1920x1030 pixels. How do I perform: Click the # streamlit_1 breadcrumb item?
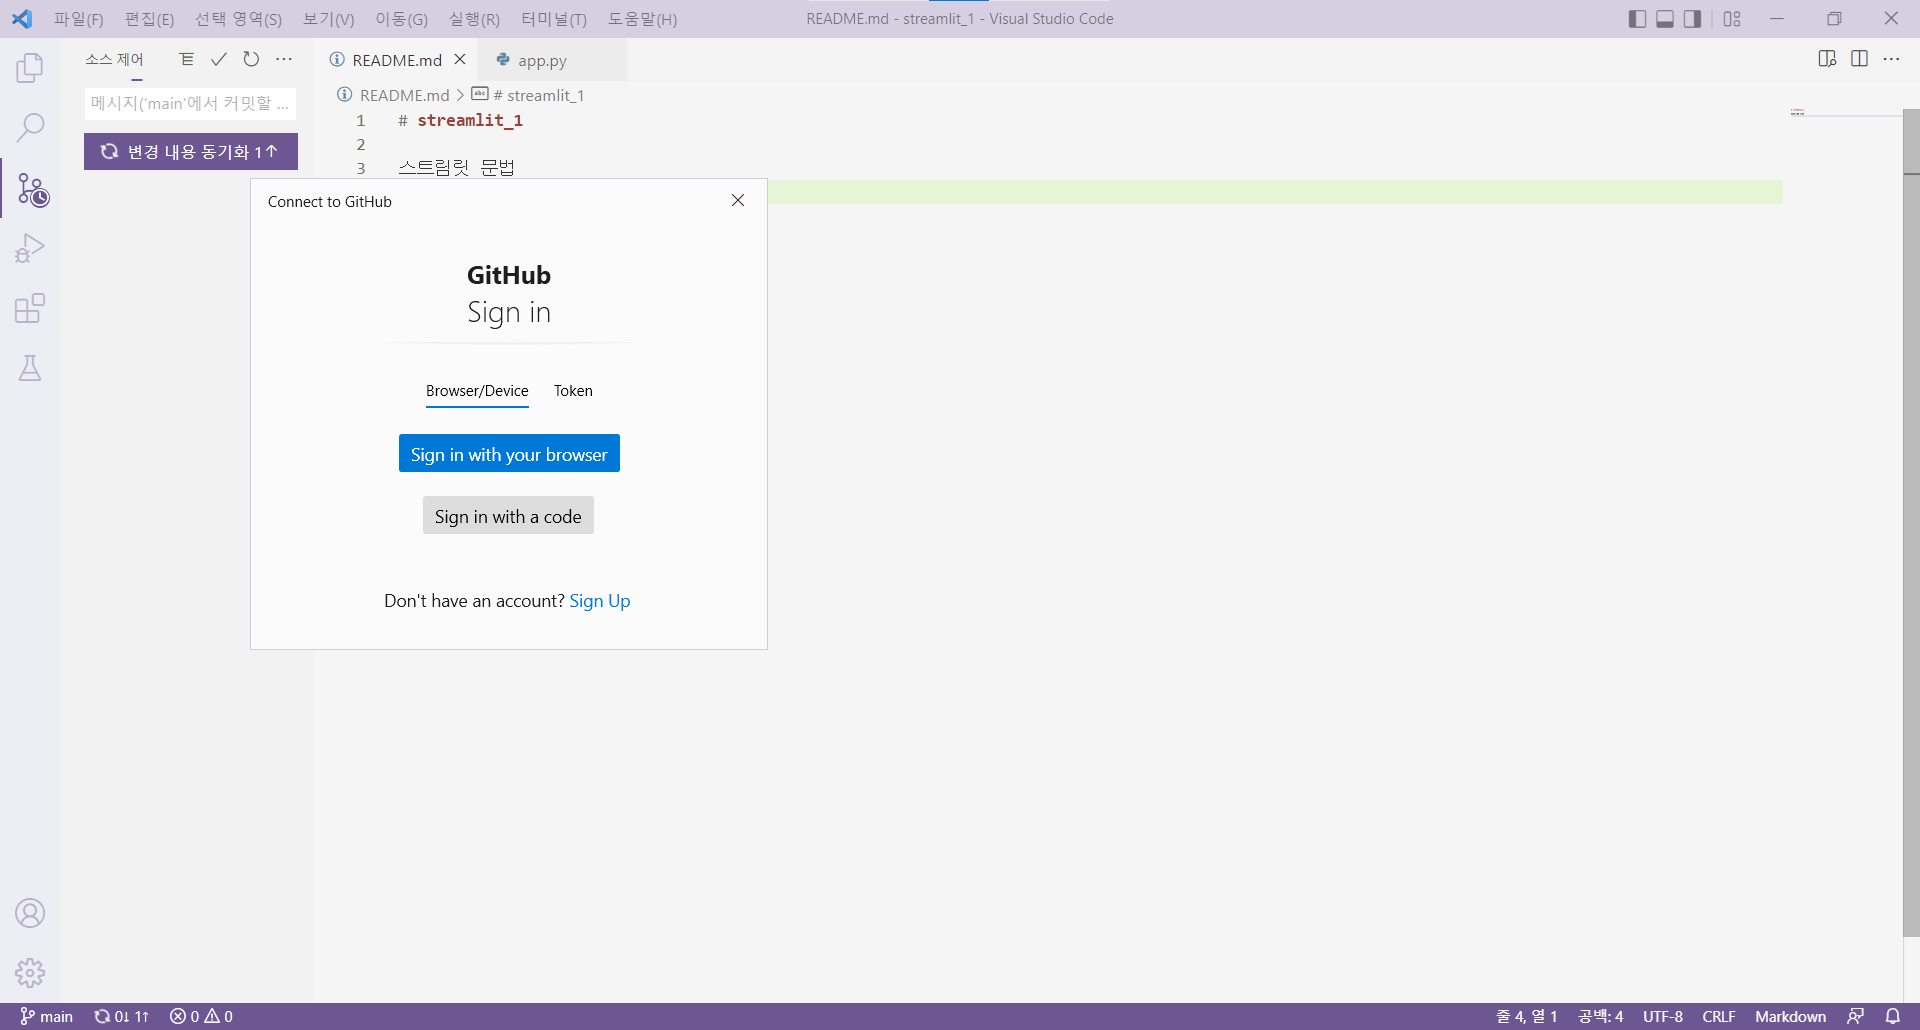538,95
